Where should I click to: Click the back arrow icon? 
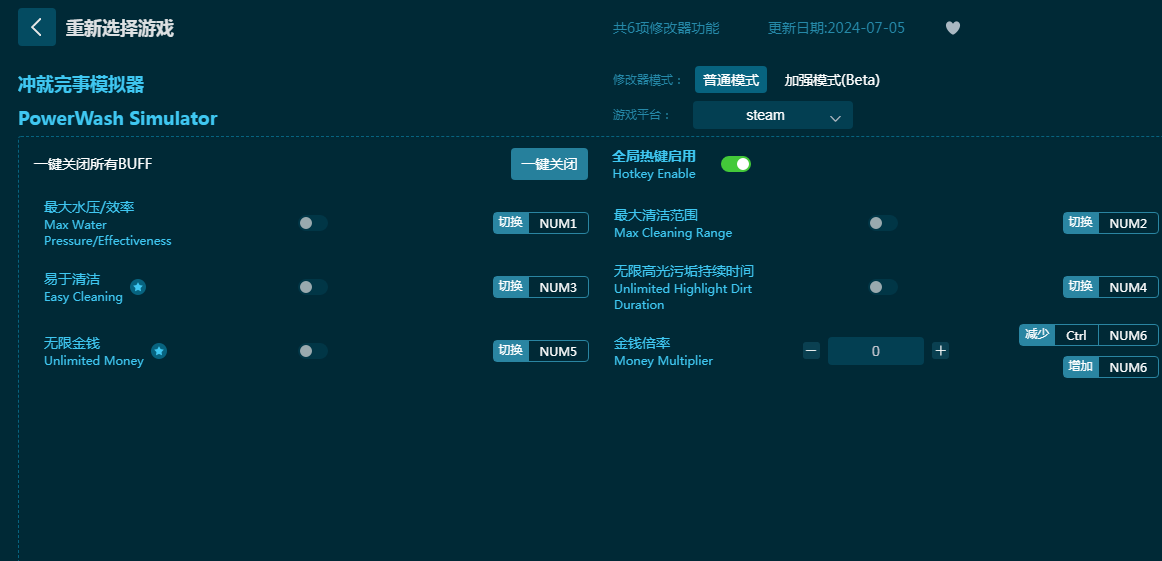tap(36, 27)
